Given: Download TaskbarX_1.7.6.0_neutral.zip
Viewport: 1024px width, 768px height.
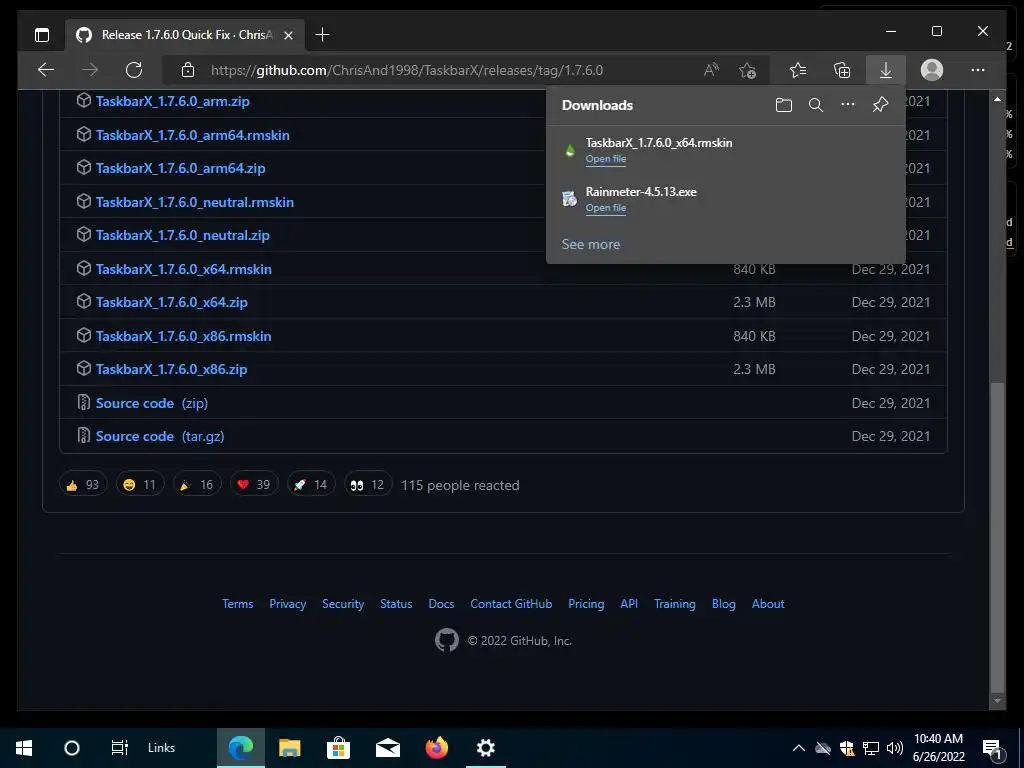Looking at the screenshot, I should 182,235.
